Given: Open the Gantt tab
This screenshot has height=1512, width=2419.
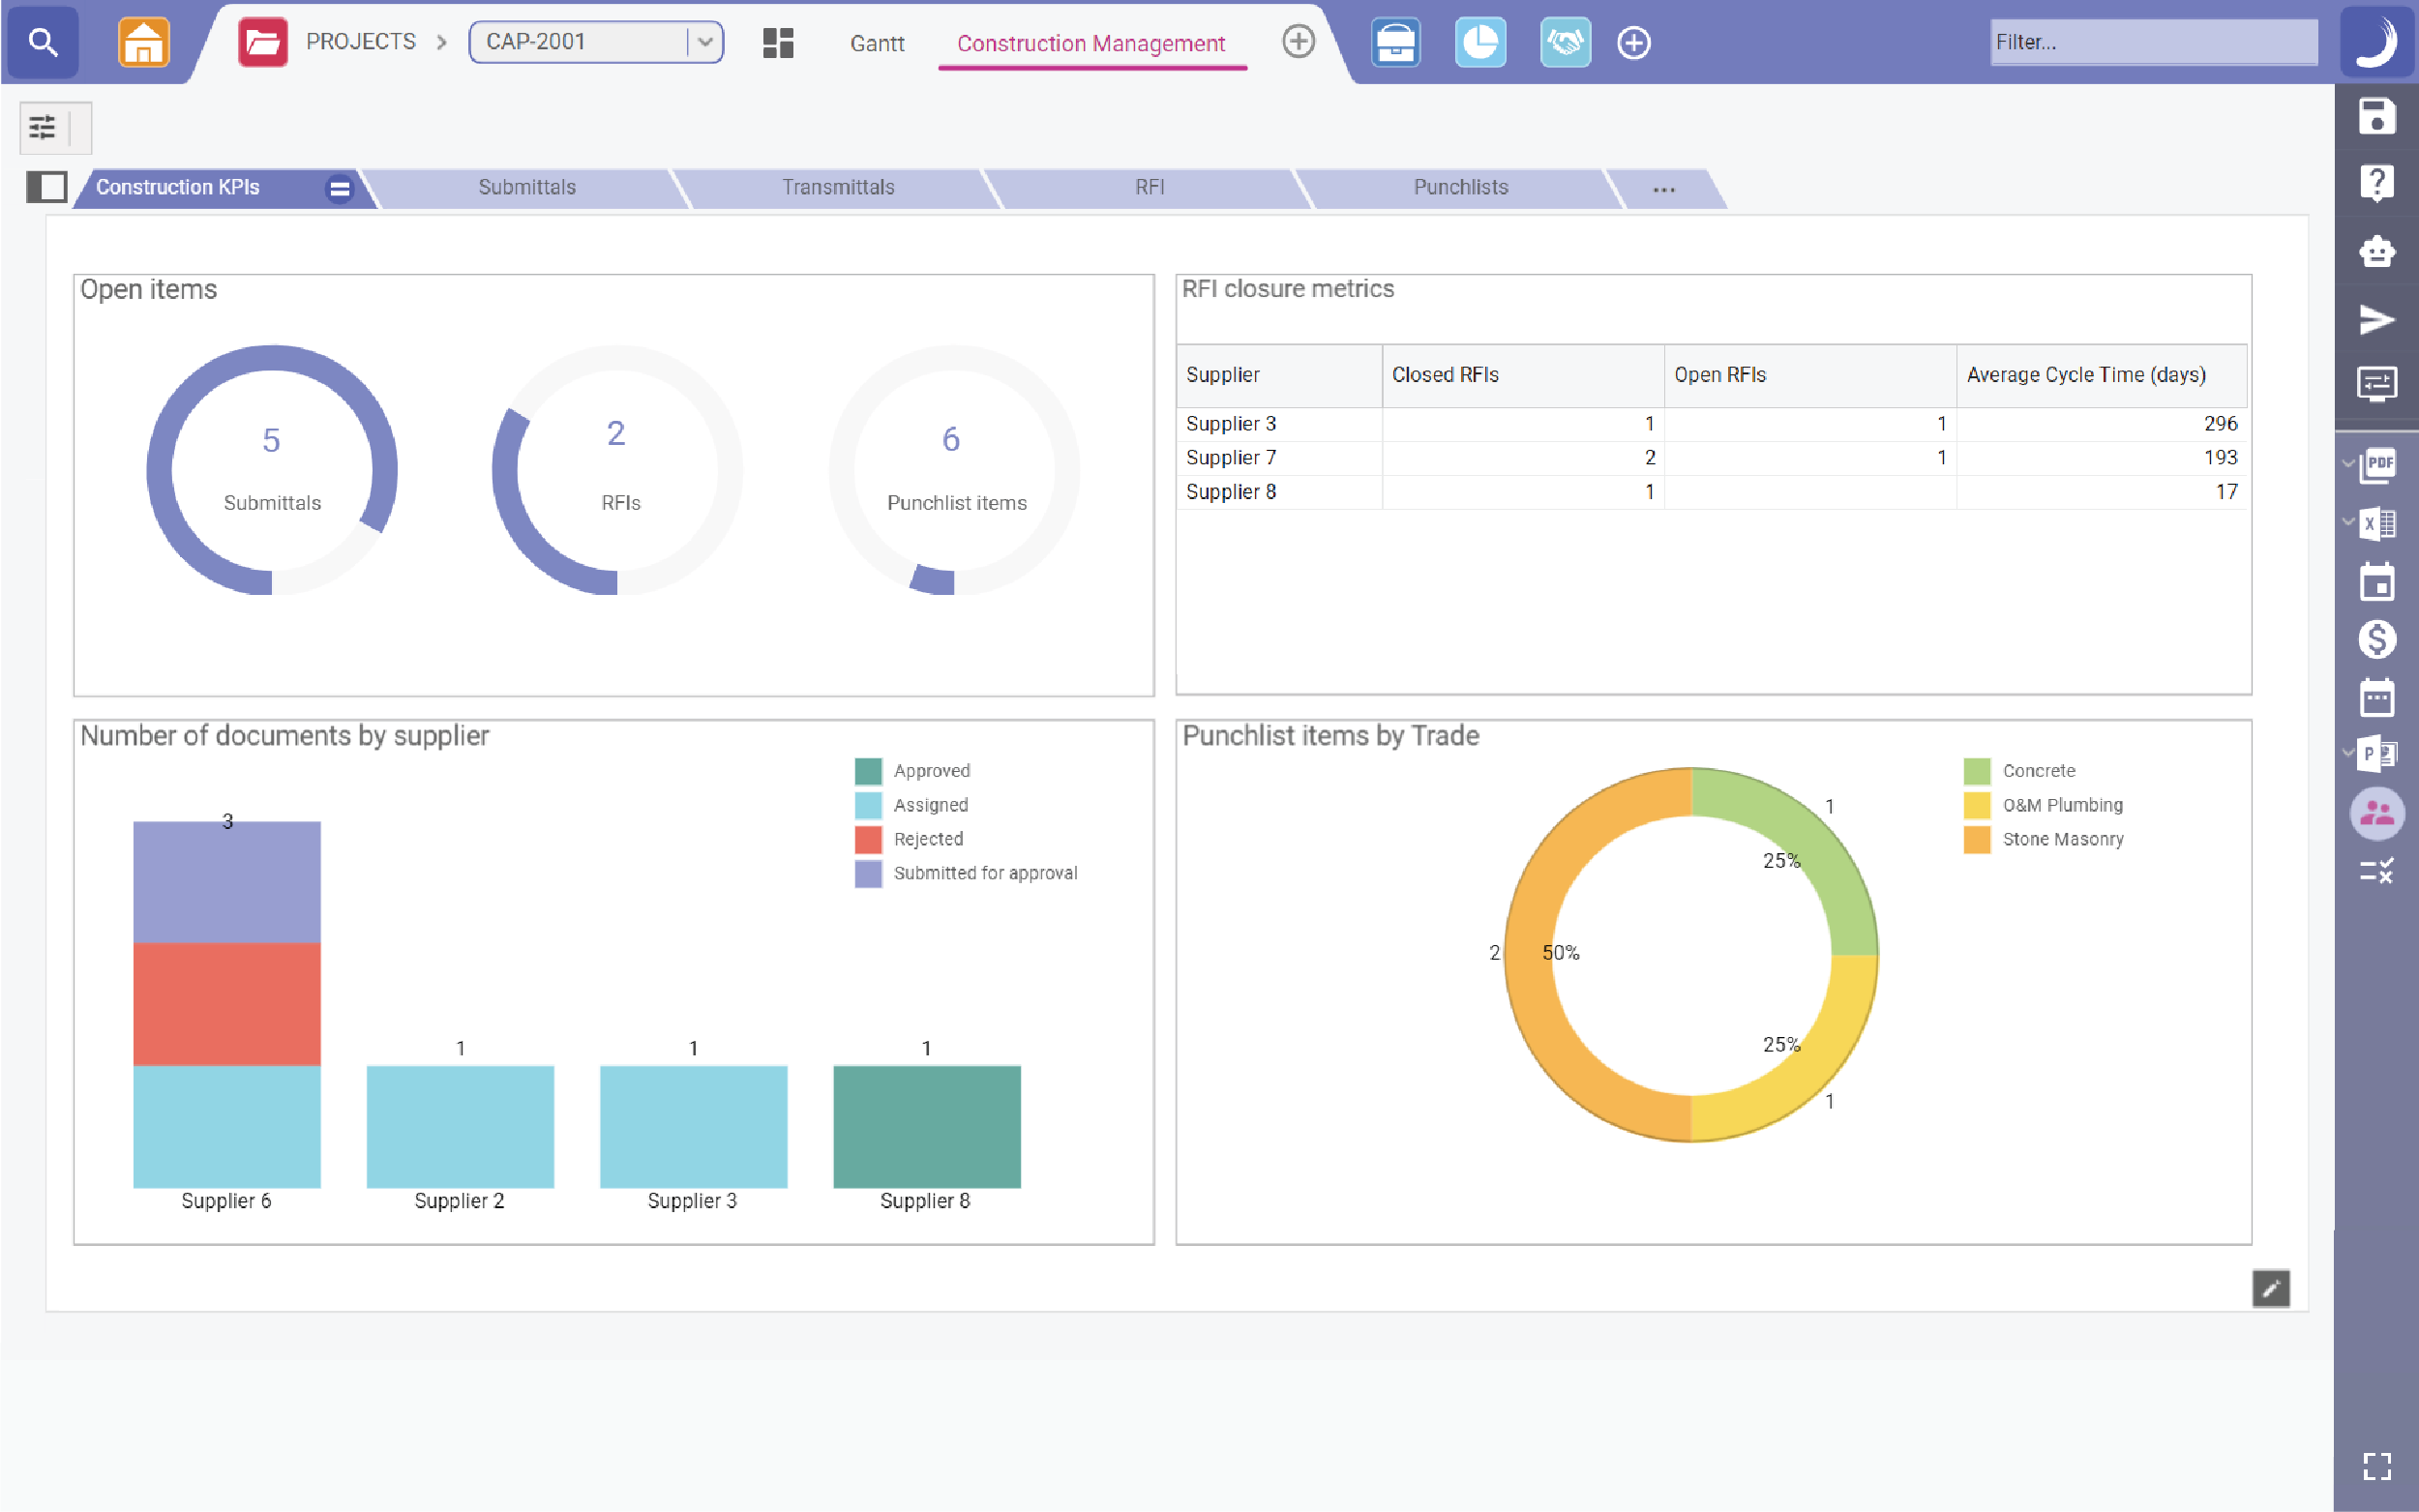Looking at the screenshot, I should (876, 43).
